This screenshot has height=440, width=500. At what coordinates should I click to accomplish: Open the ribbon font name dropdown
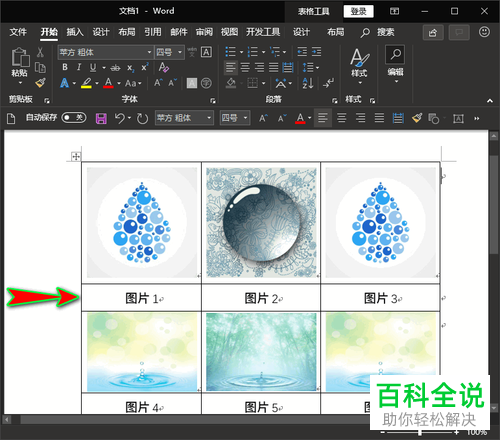tap(149, 52)
